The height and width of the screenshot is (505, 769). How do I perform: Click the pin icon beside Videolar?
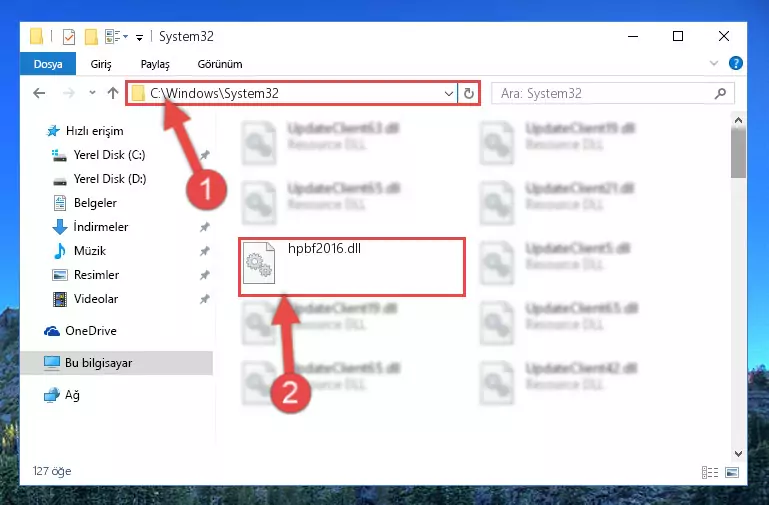click(x=205, y=299)
